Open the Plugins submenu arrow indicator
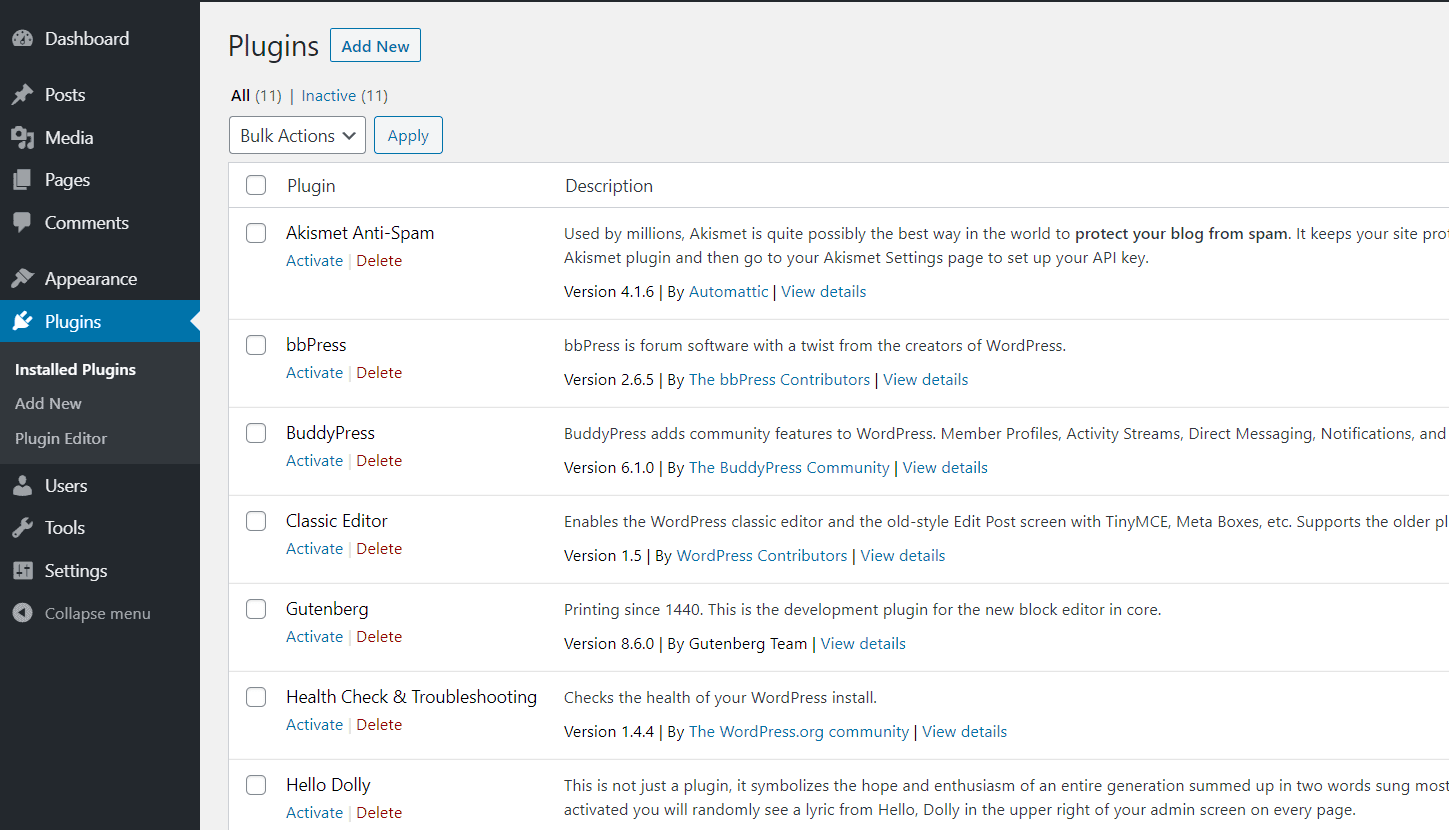1449x830 pixels. 193,321
